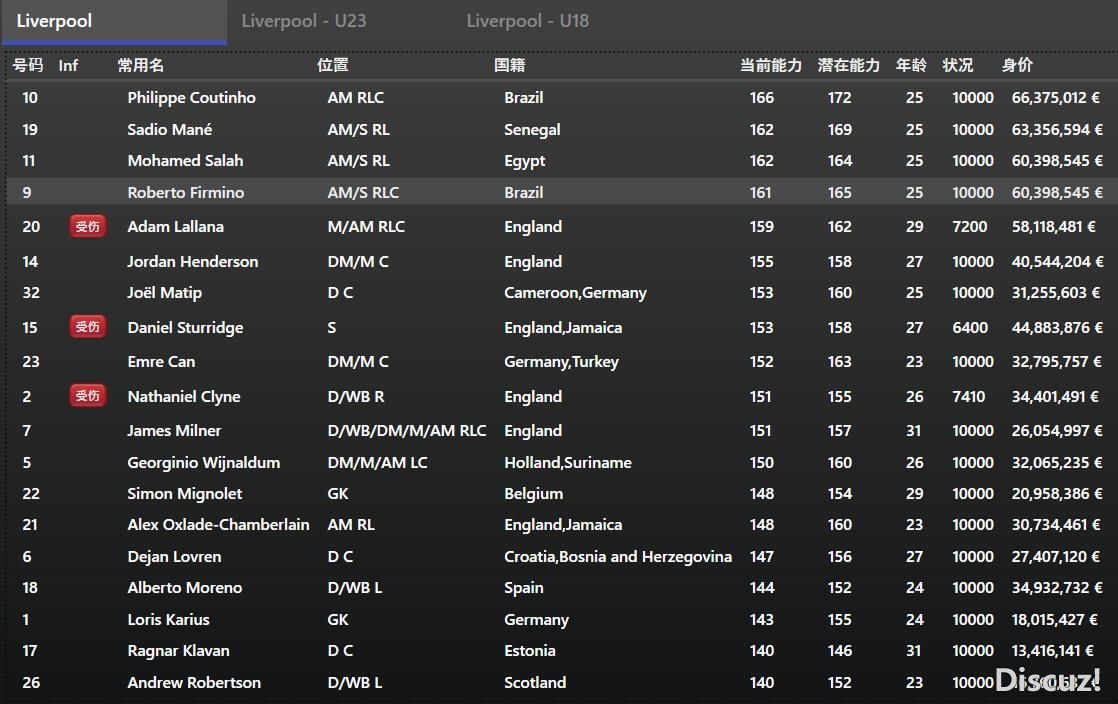Select player Philippe Coutinho

[x=191, y=98]
